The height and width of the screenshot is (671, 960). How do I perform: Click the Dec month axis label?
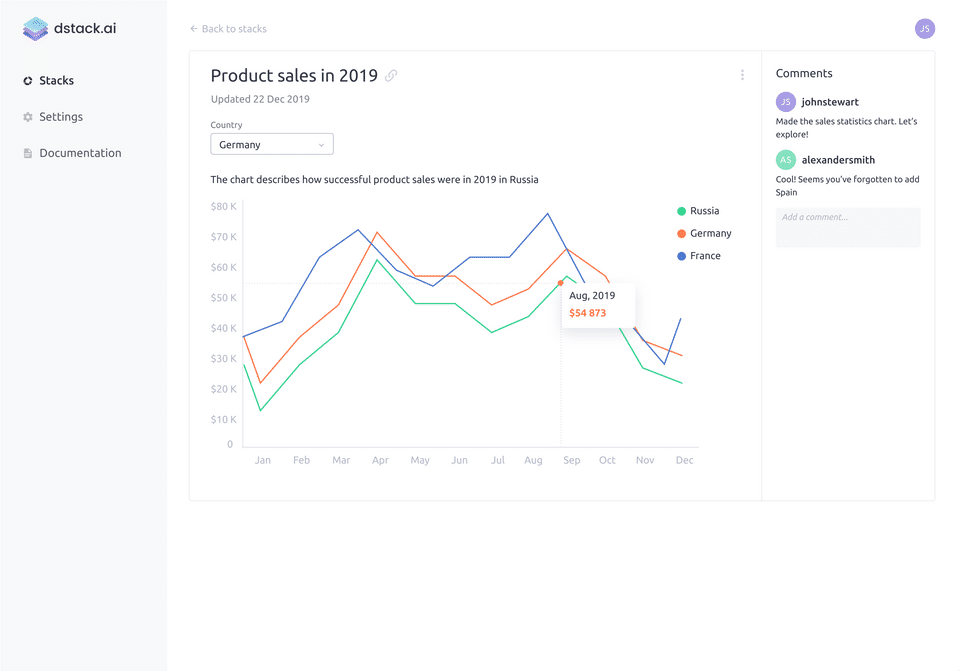click(x=684, y=460)
